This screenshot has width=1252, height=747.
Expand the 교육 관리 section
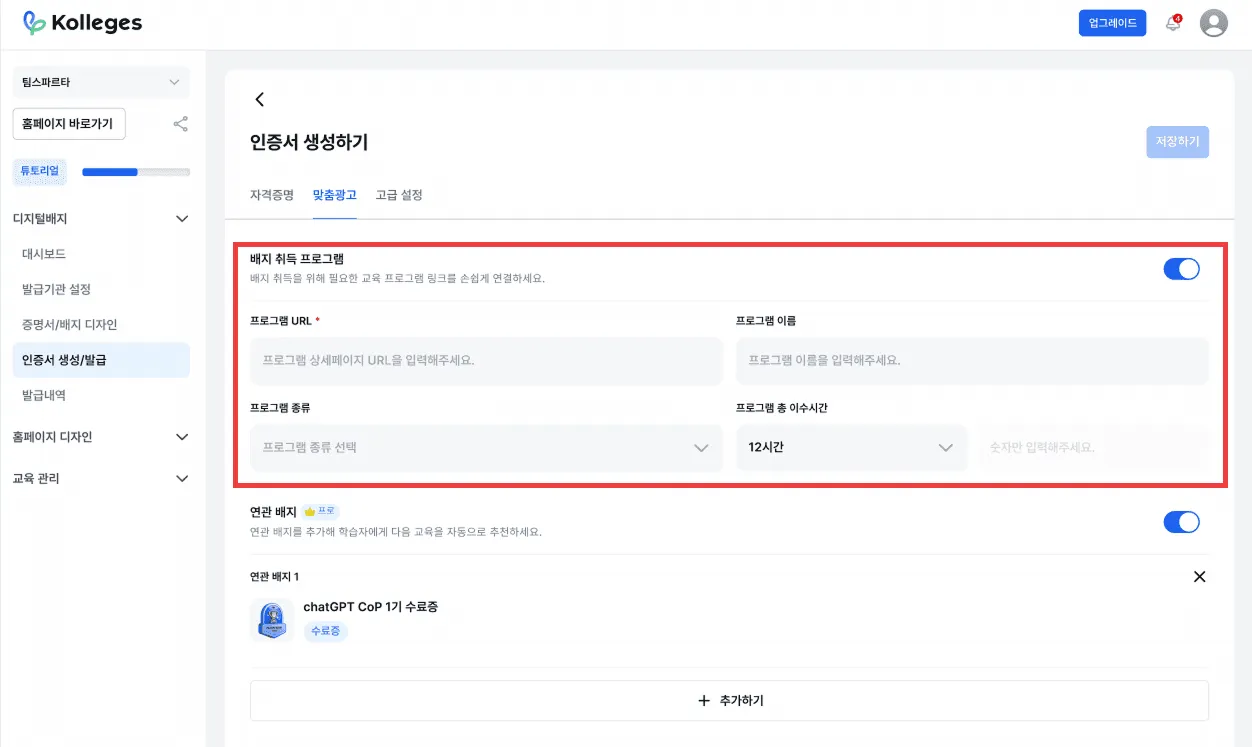(182, 479)
